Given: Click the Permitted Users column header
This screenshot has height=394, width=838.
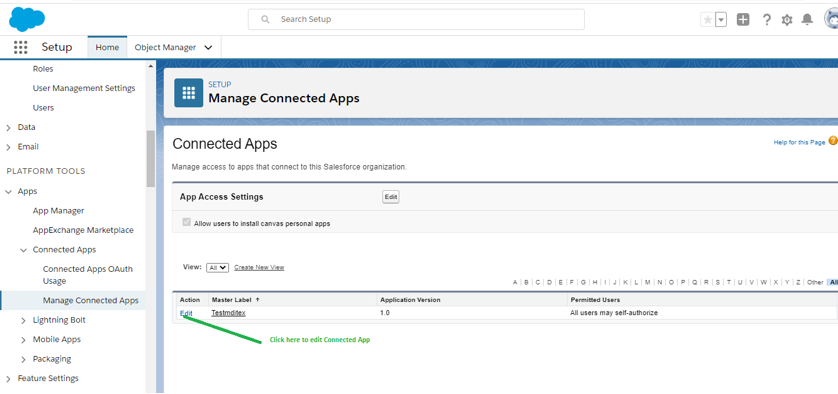Looking at the screenshot, I should pyautogui.click(x=595, y=300).
